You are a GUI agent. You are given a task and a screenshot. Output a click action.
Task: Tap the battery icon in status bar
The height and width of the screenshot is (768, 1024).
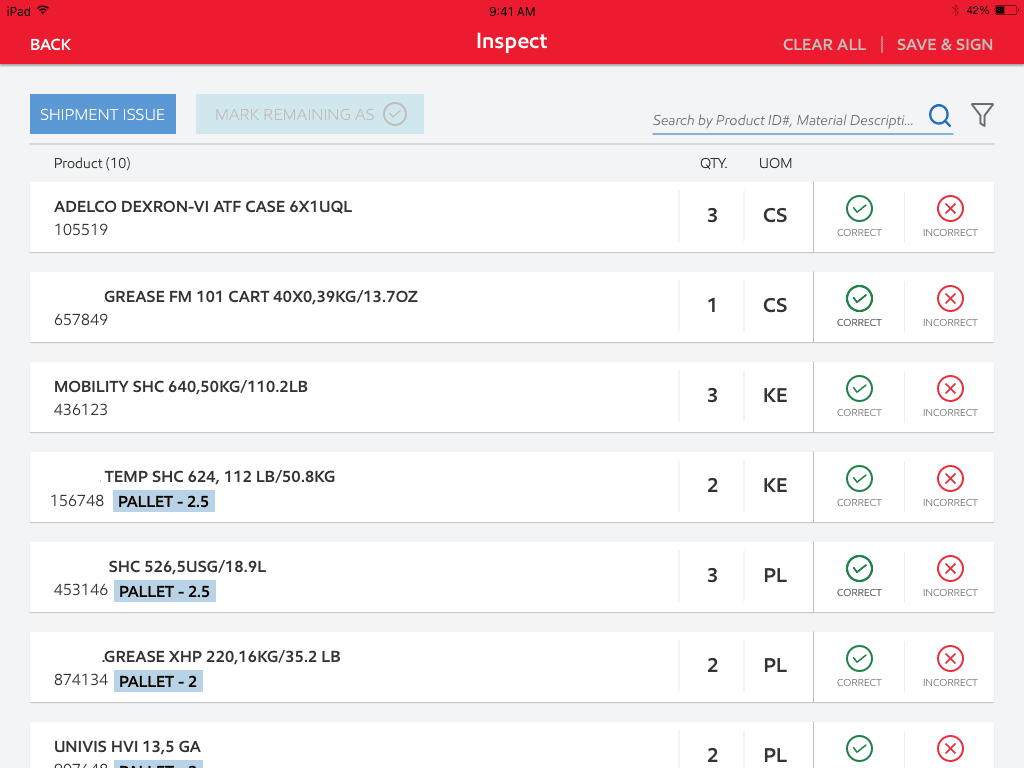[x=1006, y=10]
